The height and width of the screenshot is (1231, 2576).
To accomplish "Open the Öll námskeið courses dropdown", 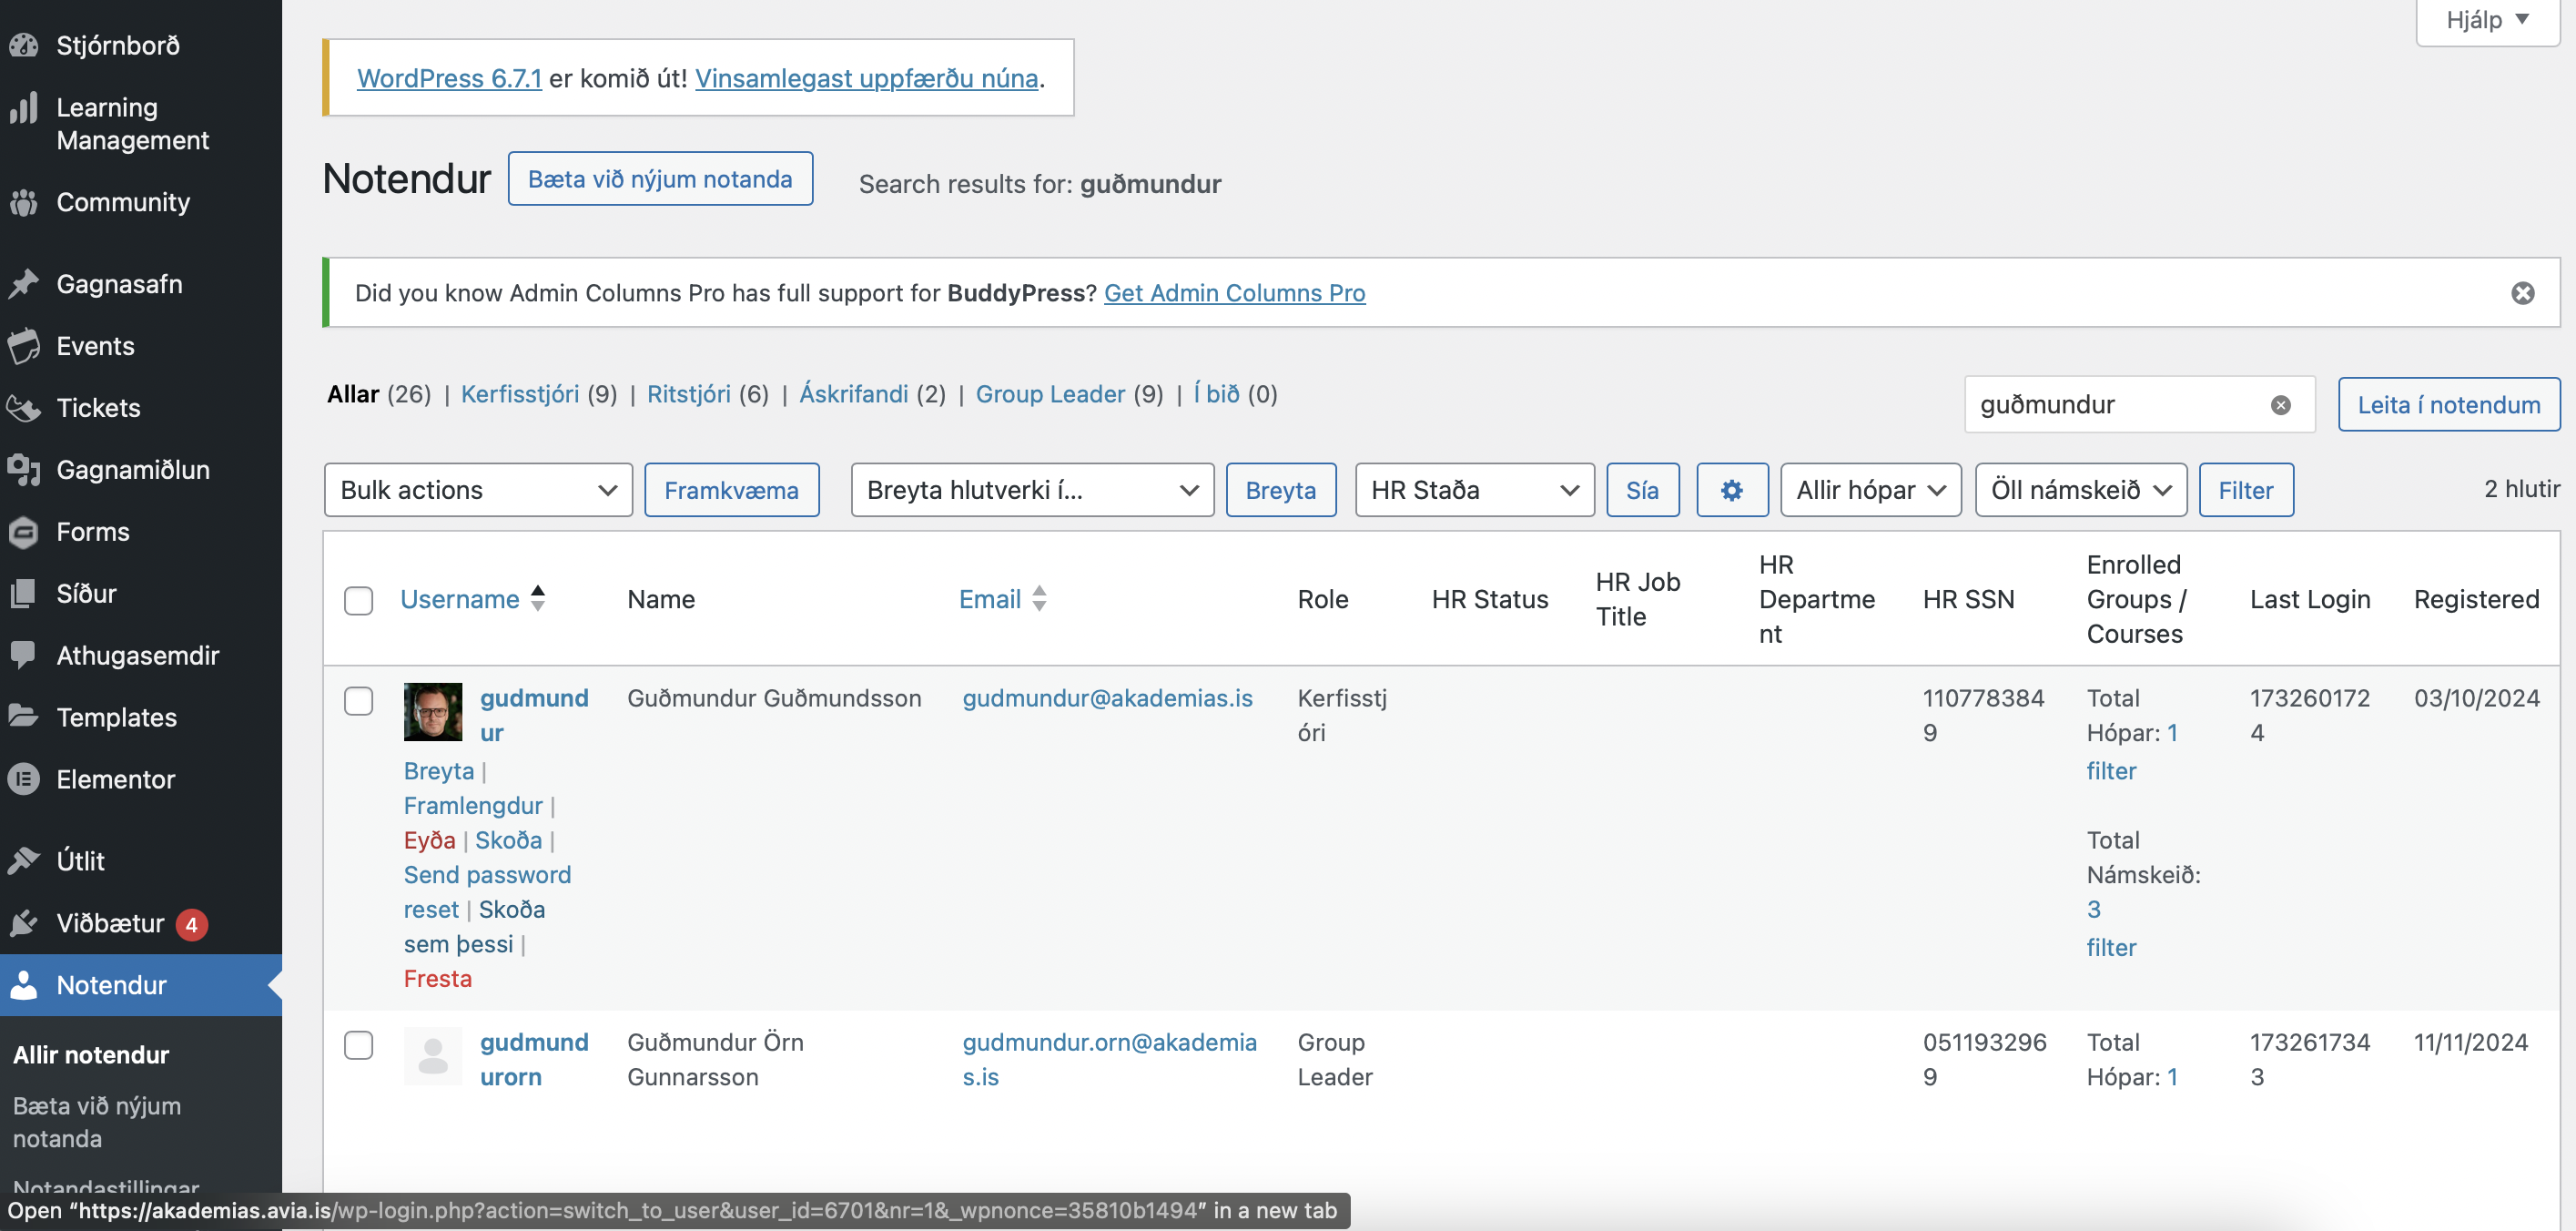I will coord(2080,490).
